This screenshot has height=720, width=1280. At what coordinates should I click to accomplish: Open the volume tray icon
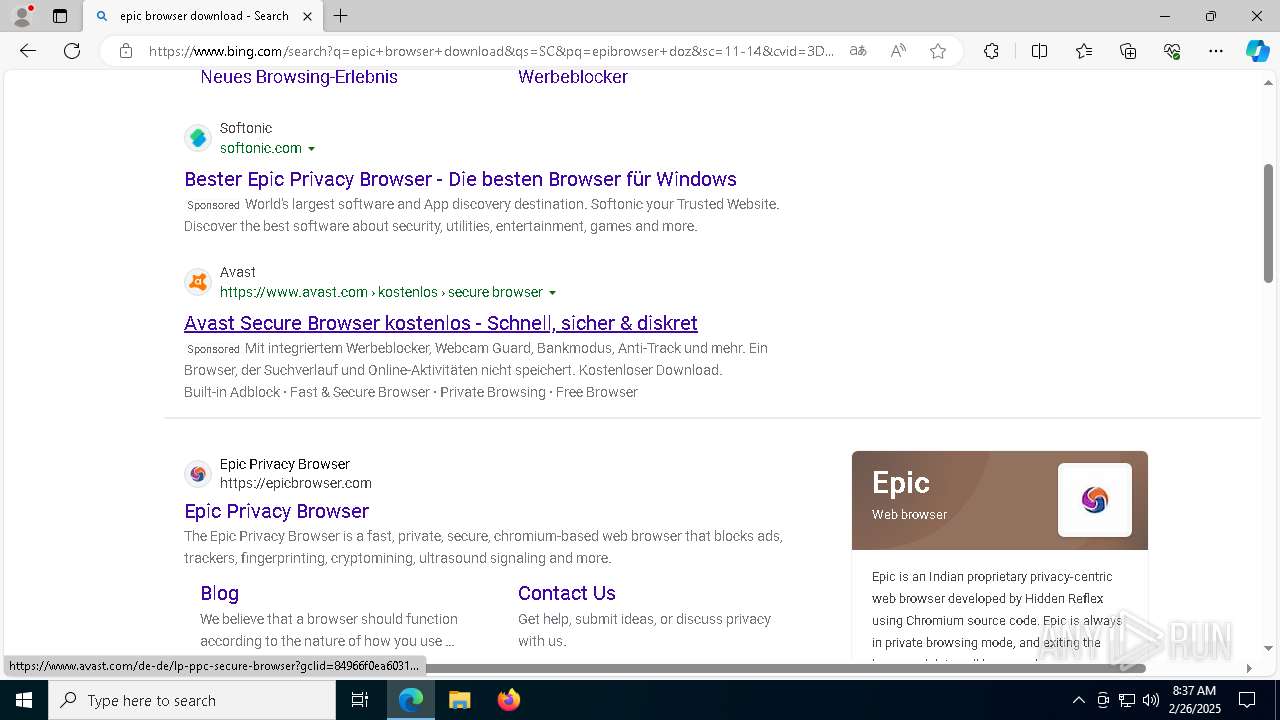click(1151, 700)
